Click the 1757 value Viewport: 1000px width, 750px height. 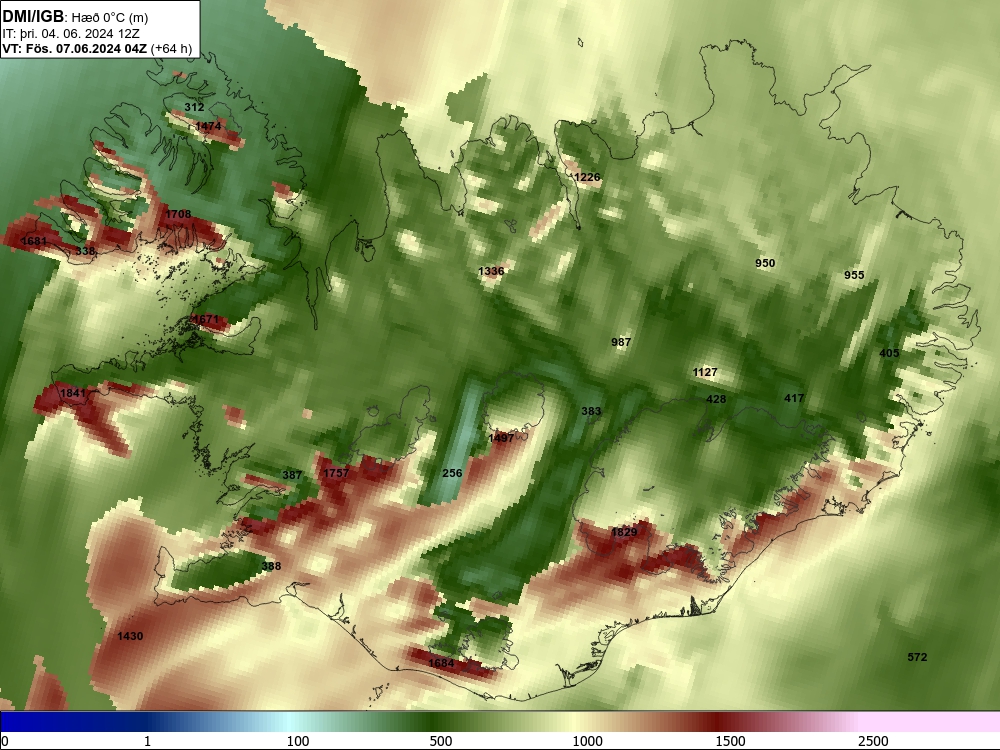tap(336, 473)
